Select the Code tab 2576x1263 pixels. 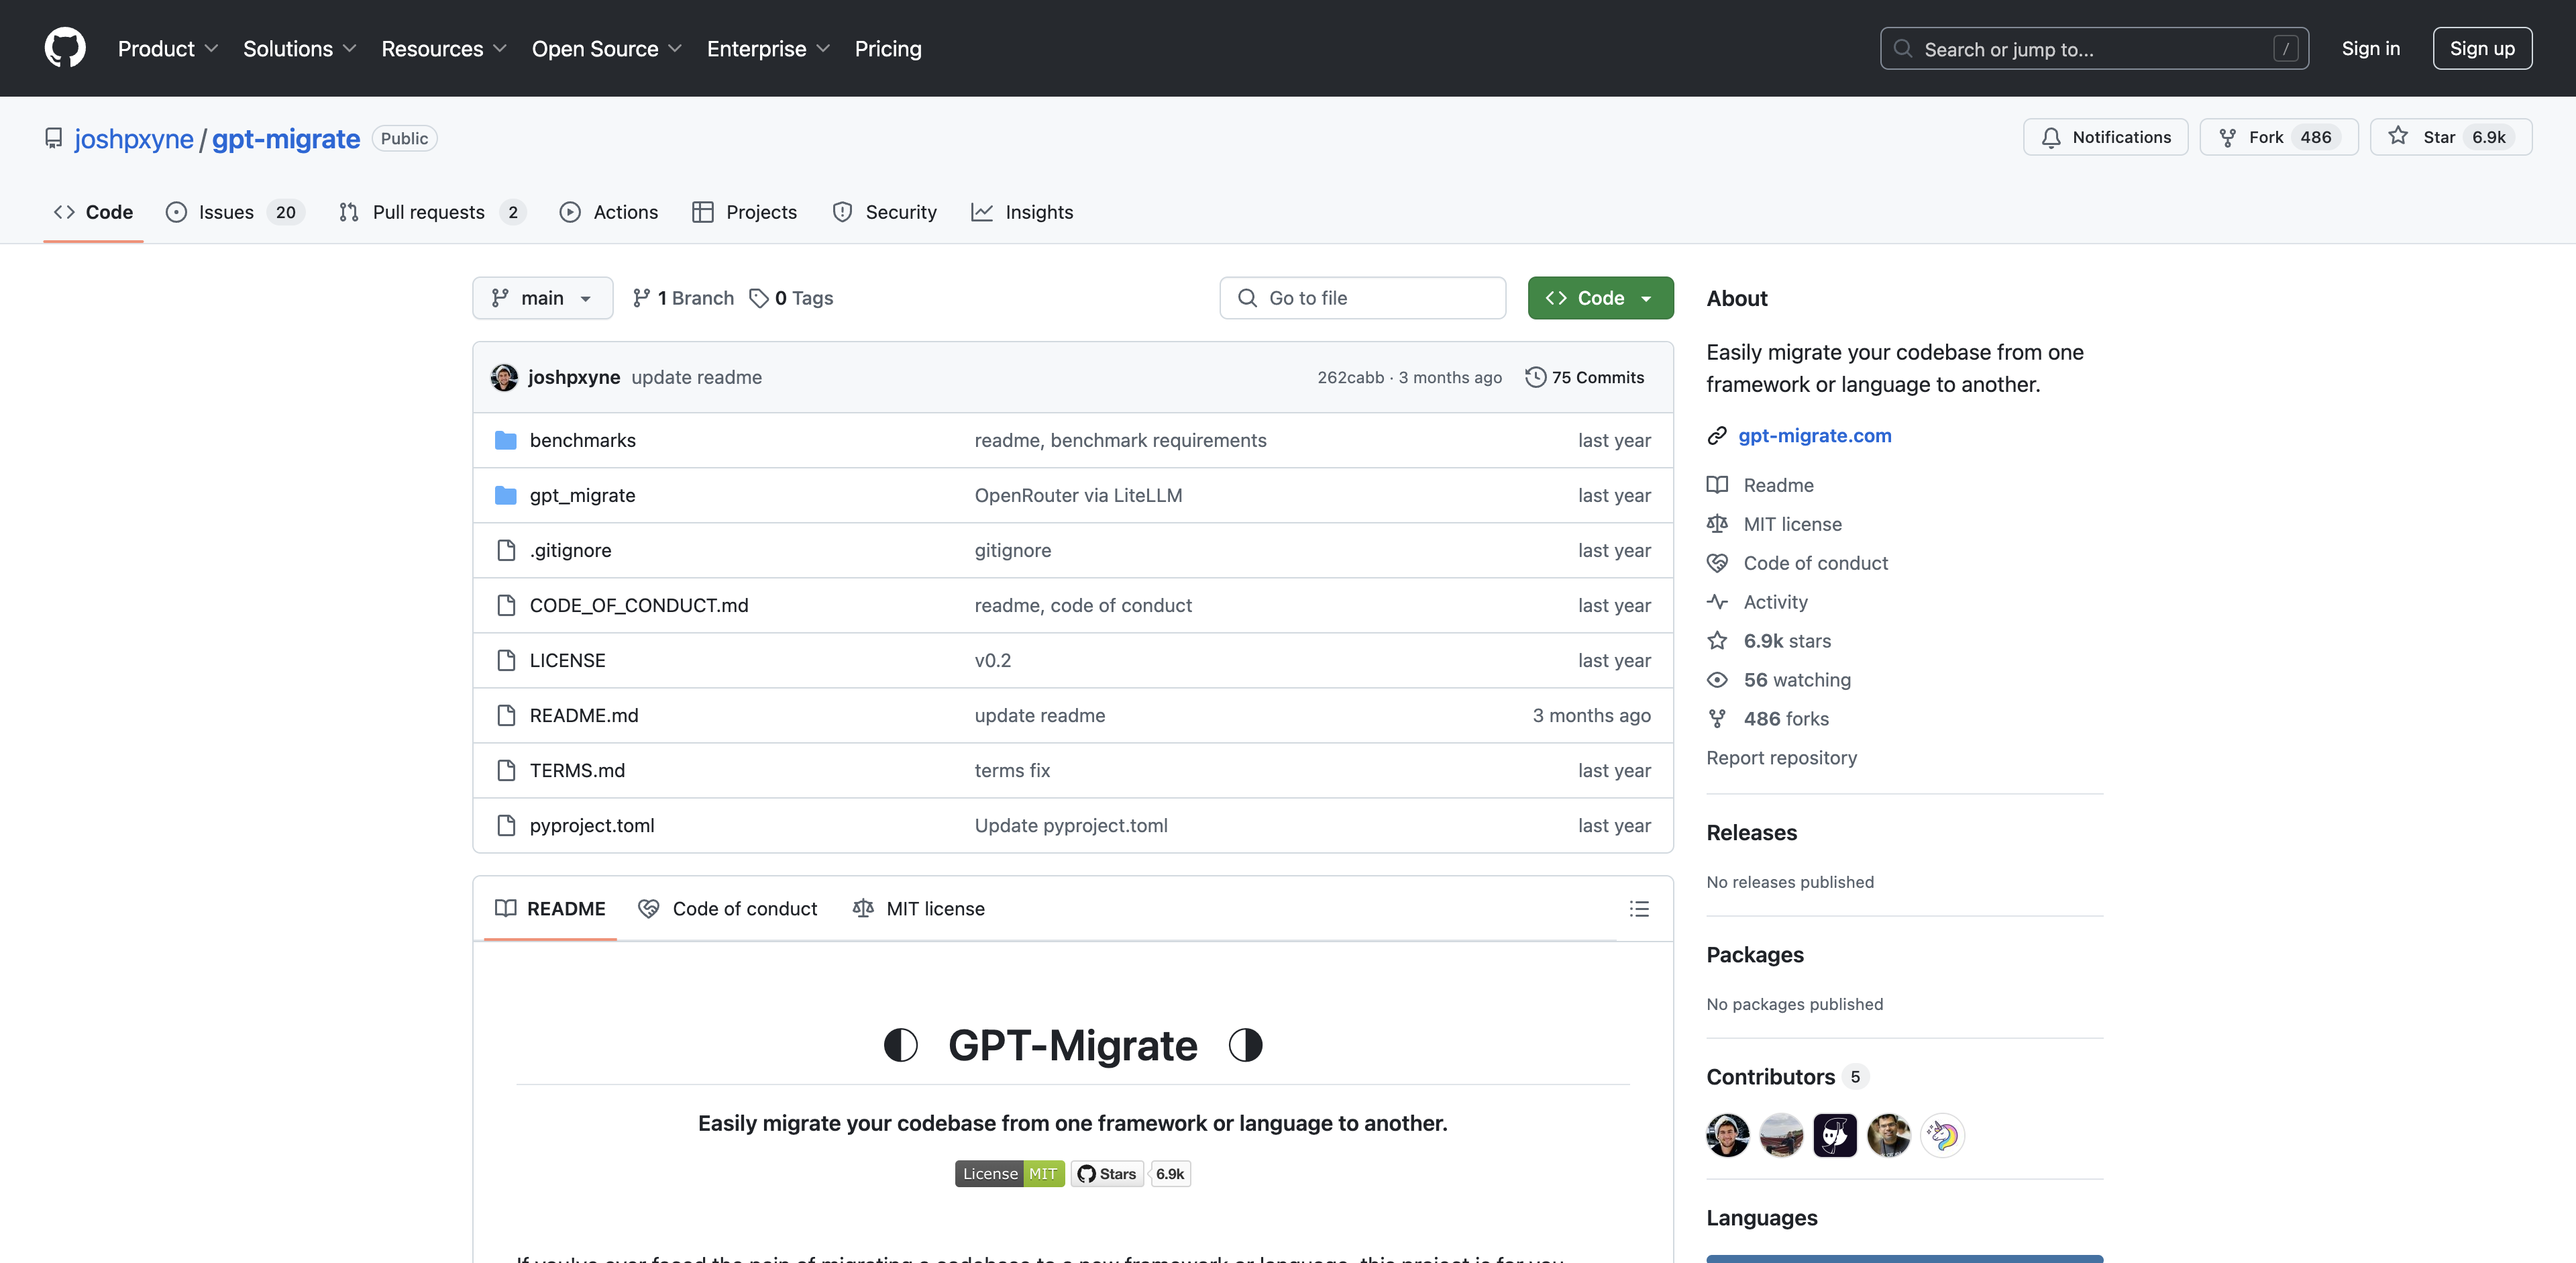coord(93,212)
